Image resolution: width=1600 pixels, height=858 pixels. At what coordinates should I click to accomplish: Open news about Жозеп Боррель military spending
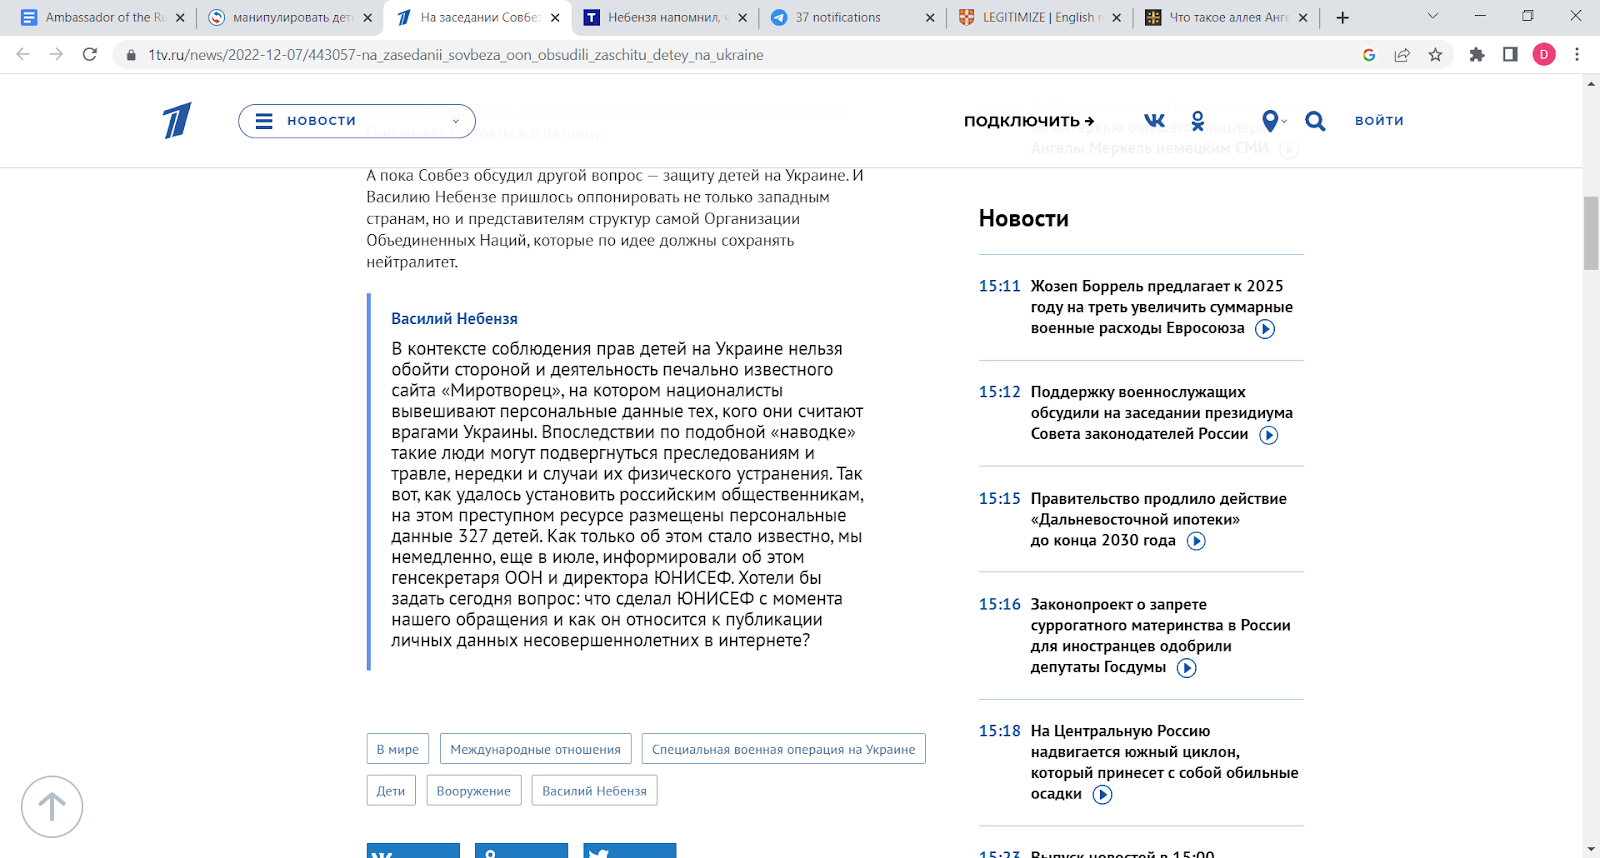(1161, 307)
